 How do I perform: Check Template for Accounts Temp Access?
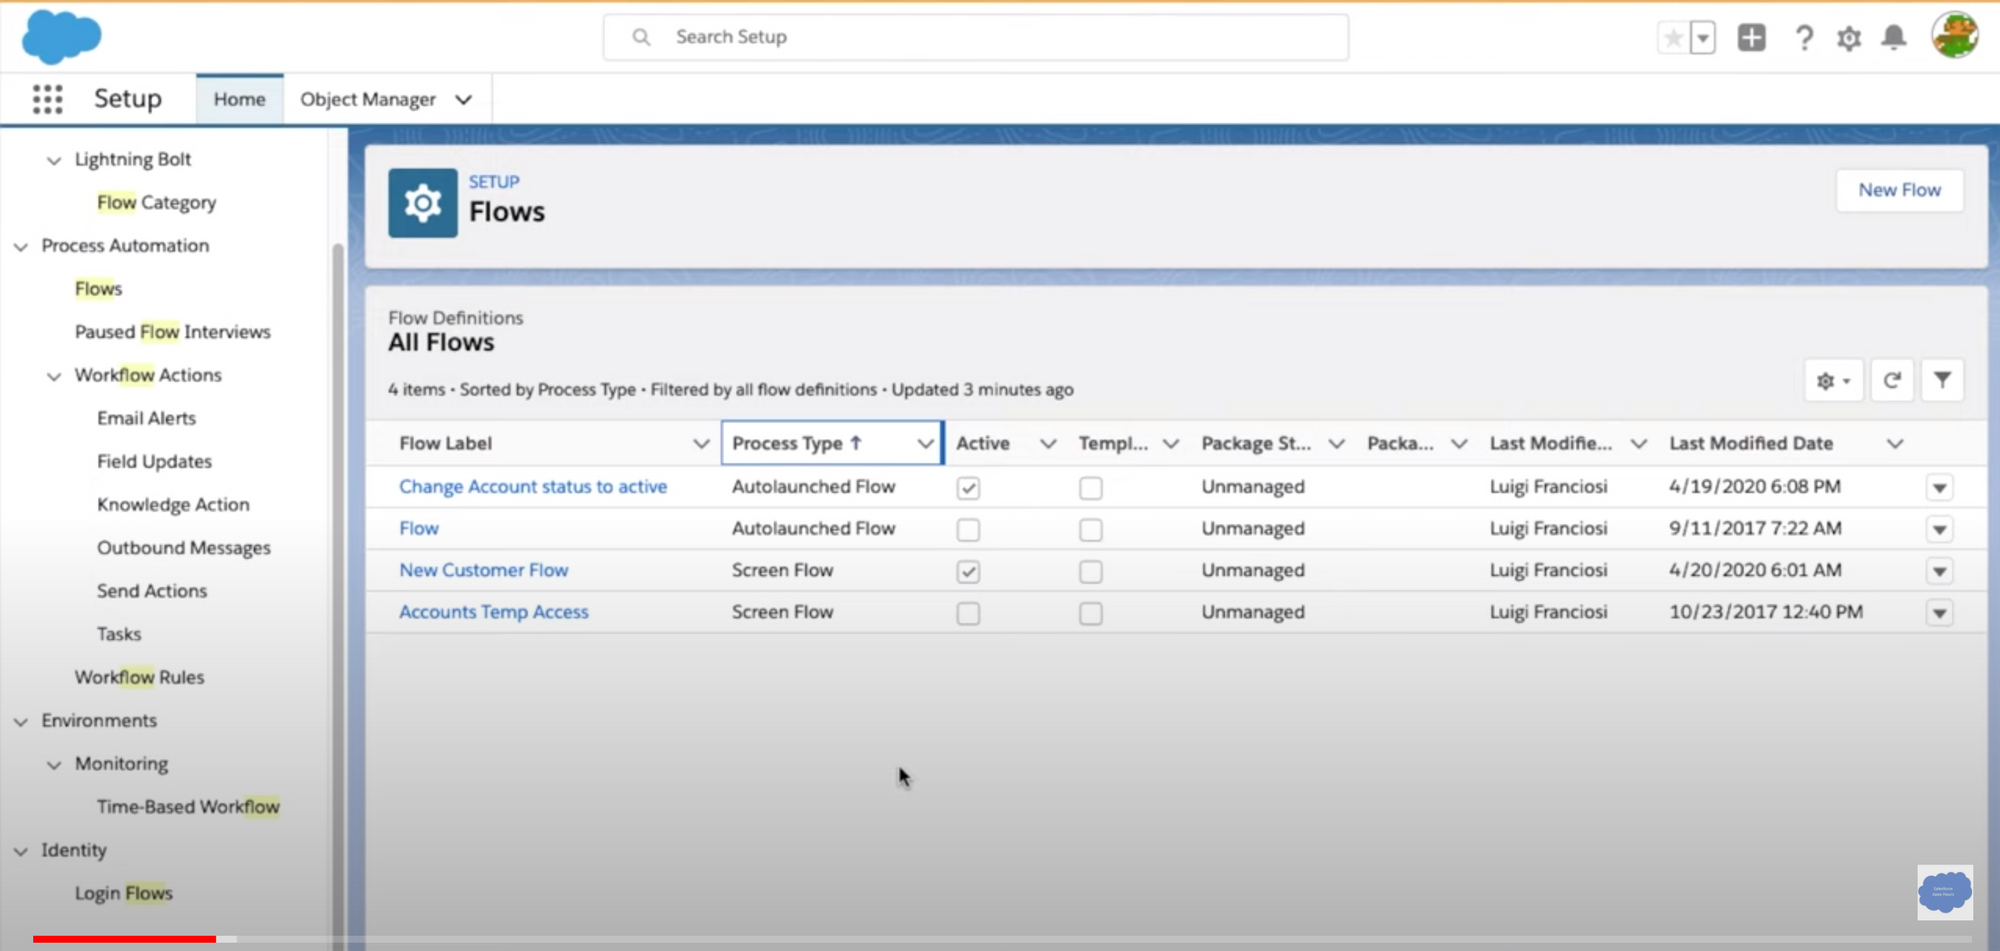point(1090,613)
